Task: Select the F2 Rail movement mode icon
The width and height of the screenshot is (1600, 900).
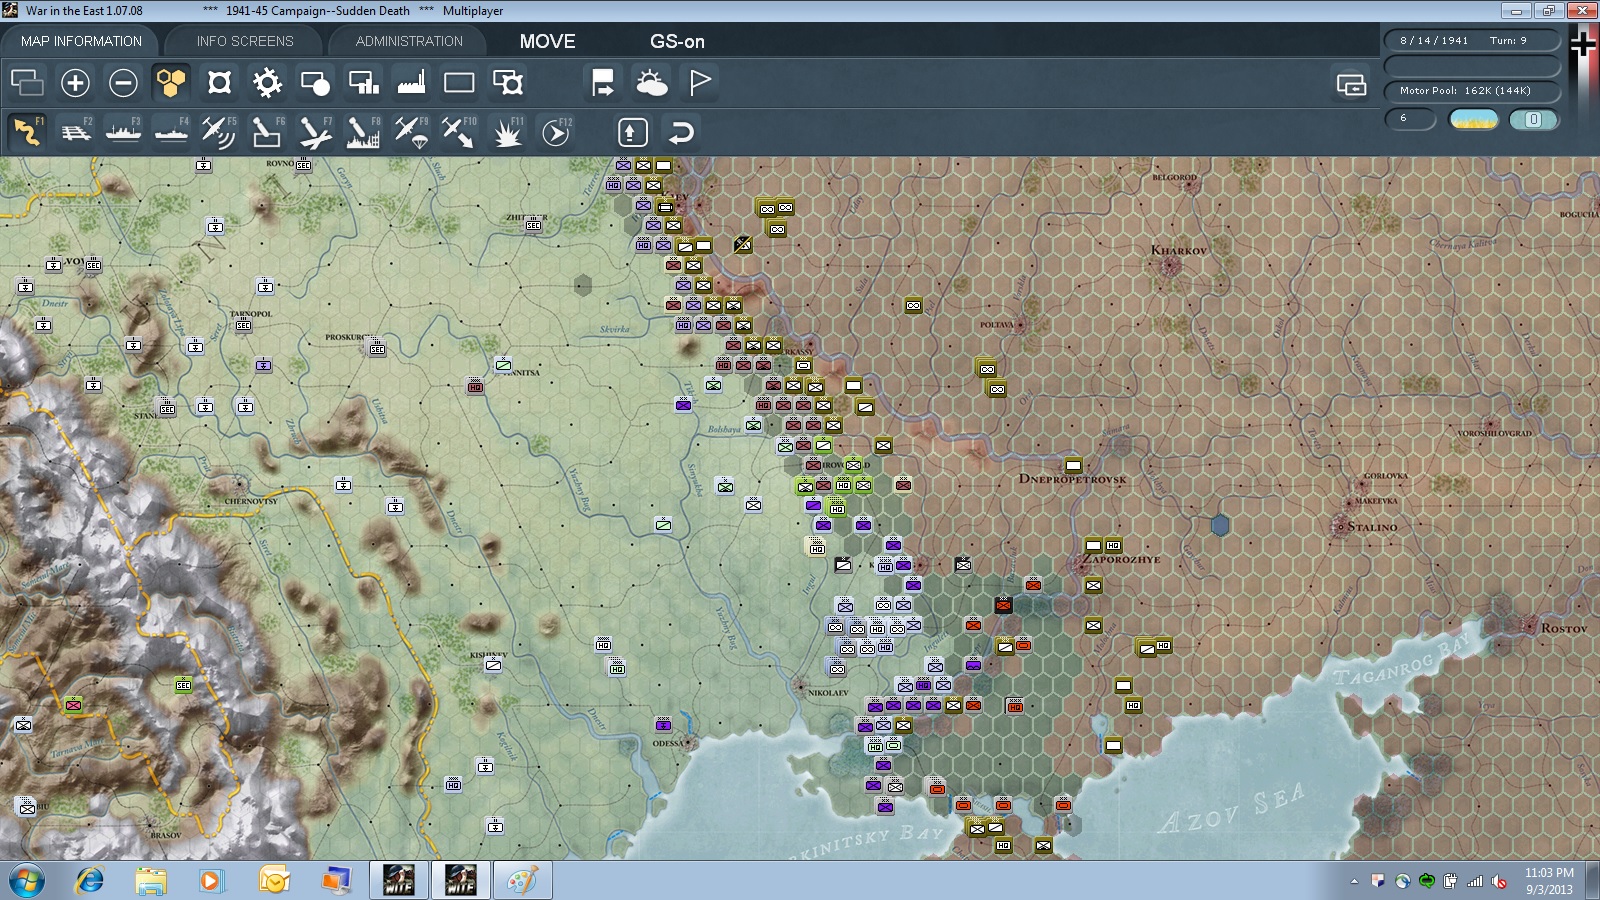Action: point(75,132)
